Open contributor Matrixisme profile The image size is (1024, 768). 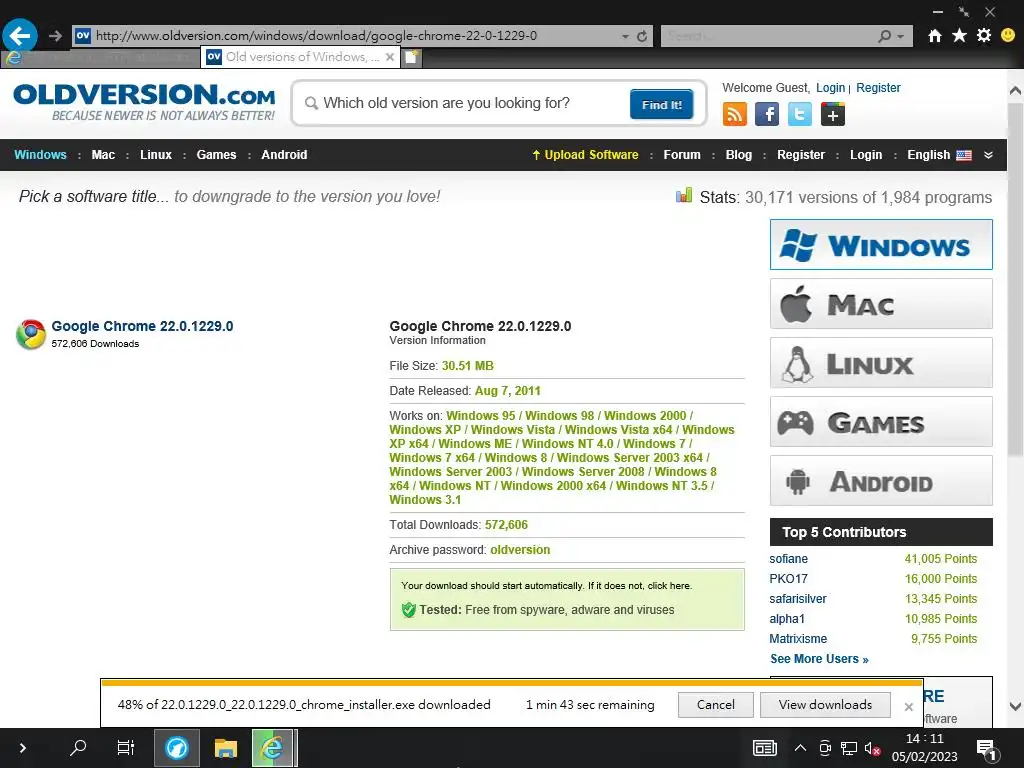click(x=798, y=639)
